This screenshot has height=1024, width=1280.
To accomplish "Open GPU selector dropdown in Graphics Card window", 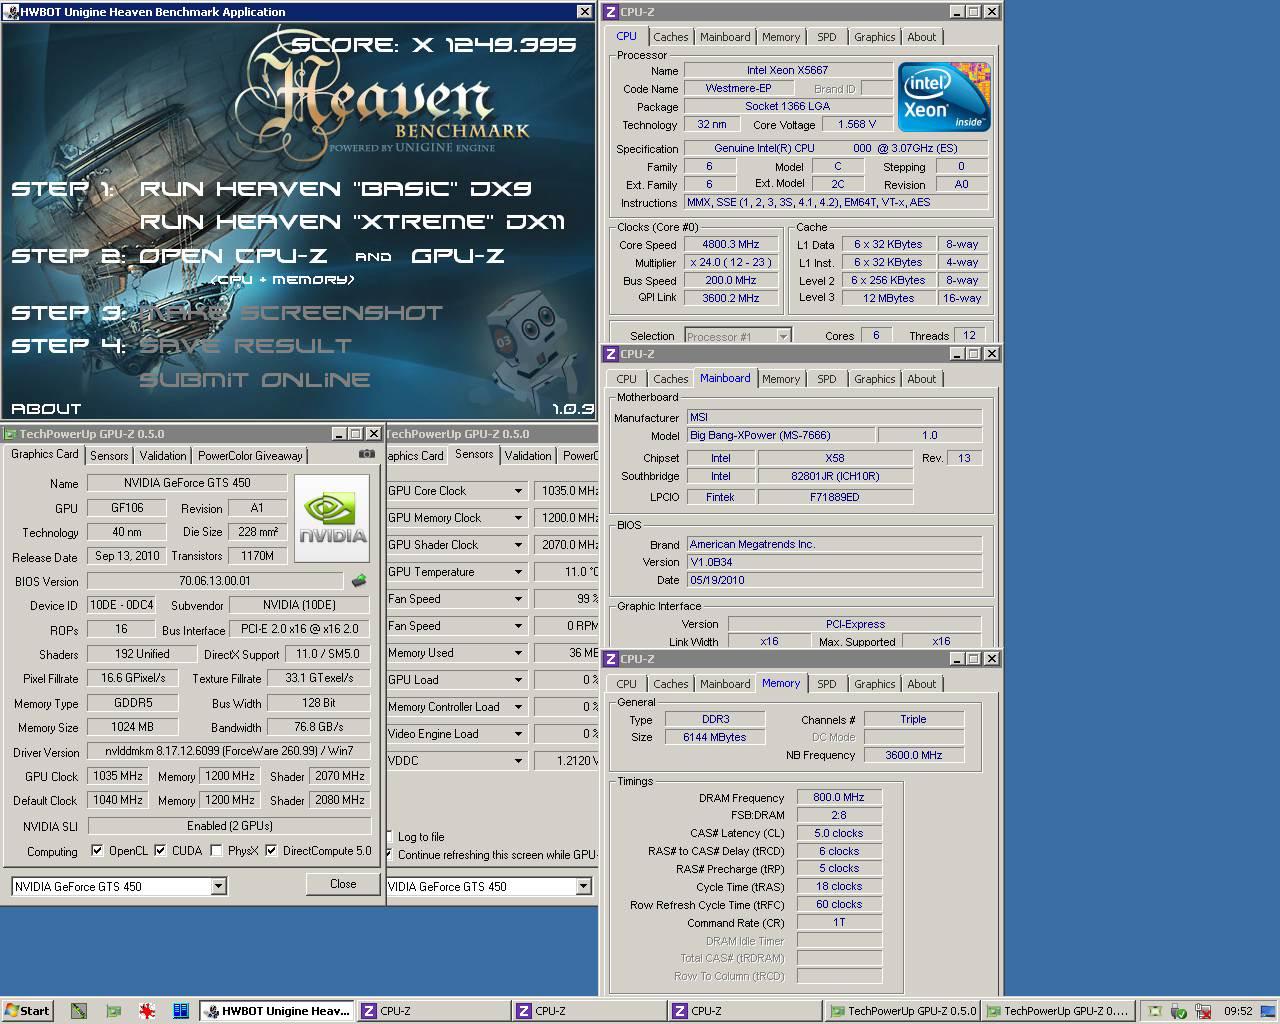I will [x=218, y=887].
